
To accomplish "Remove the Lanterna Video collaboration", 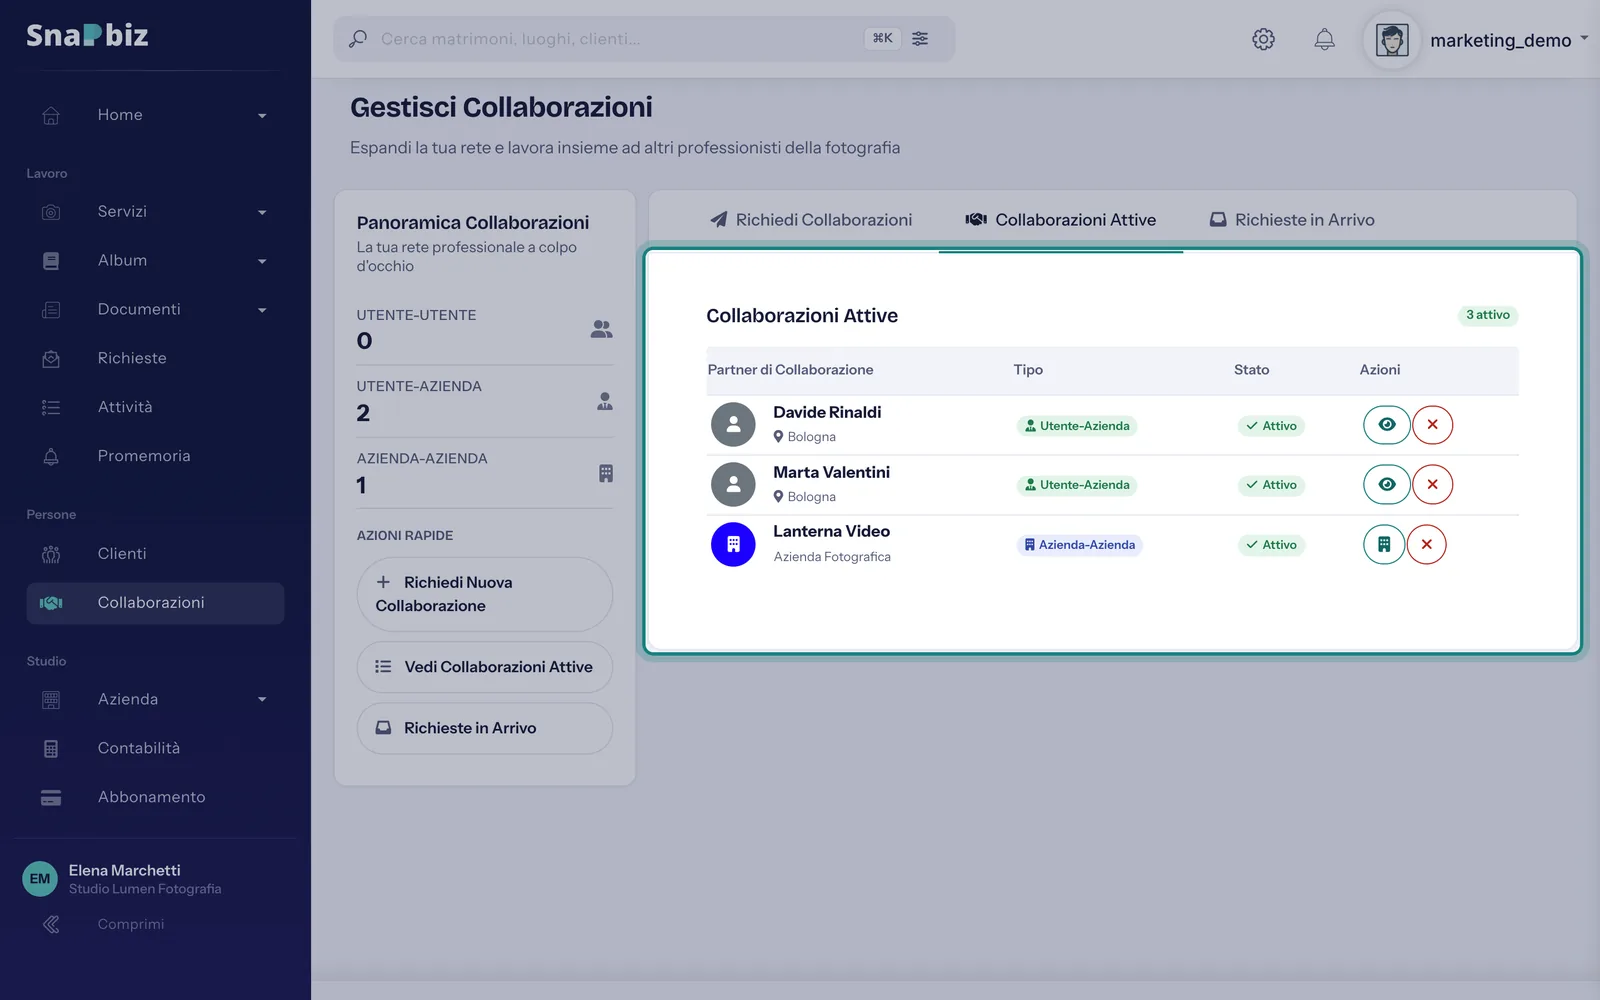I will pyautogui.click(x=1427, y=545).
